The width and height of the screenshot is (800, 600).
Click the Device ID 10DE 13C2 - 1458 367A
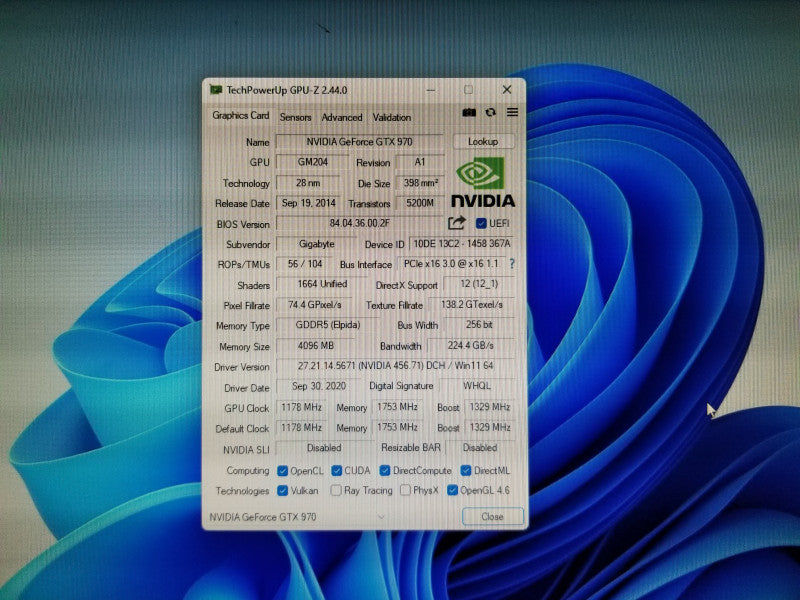tap(462, 243)
